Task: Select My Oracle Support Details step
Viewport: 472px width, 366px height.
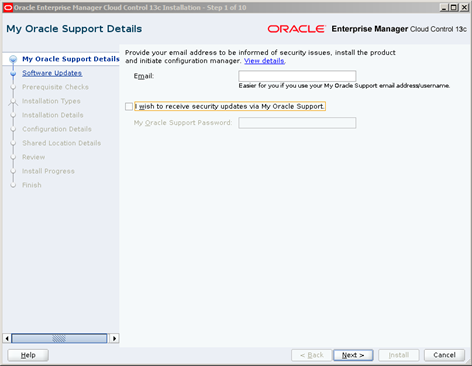Action: tap(71, 59)
